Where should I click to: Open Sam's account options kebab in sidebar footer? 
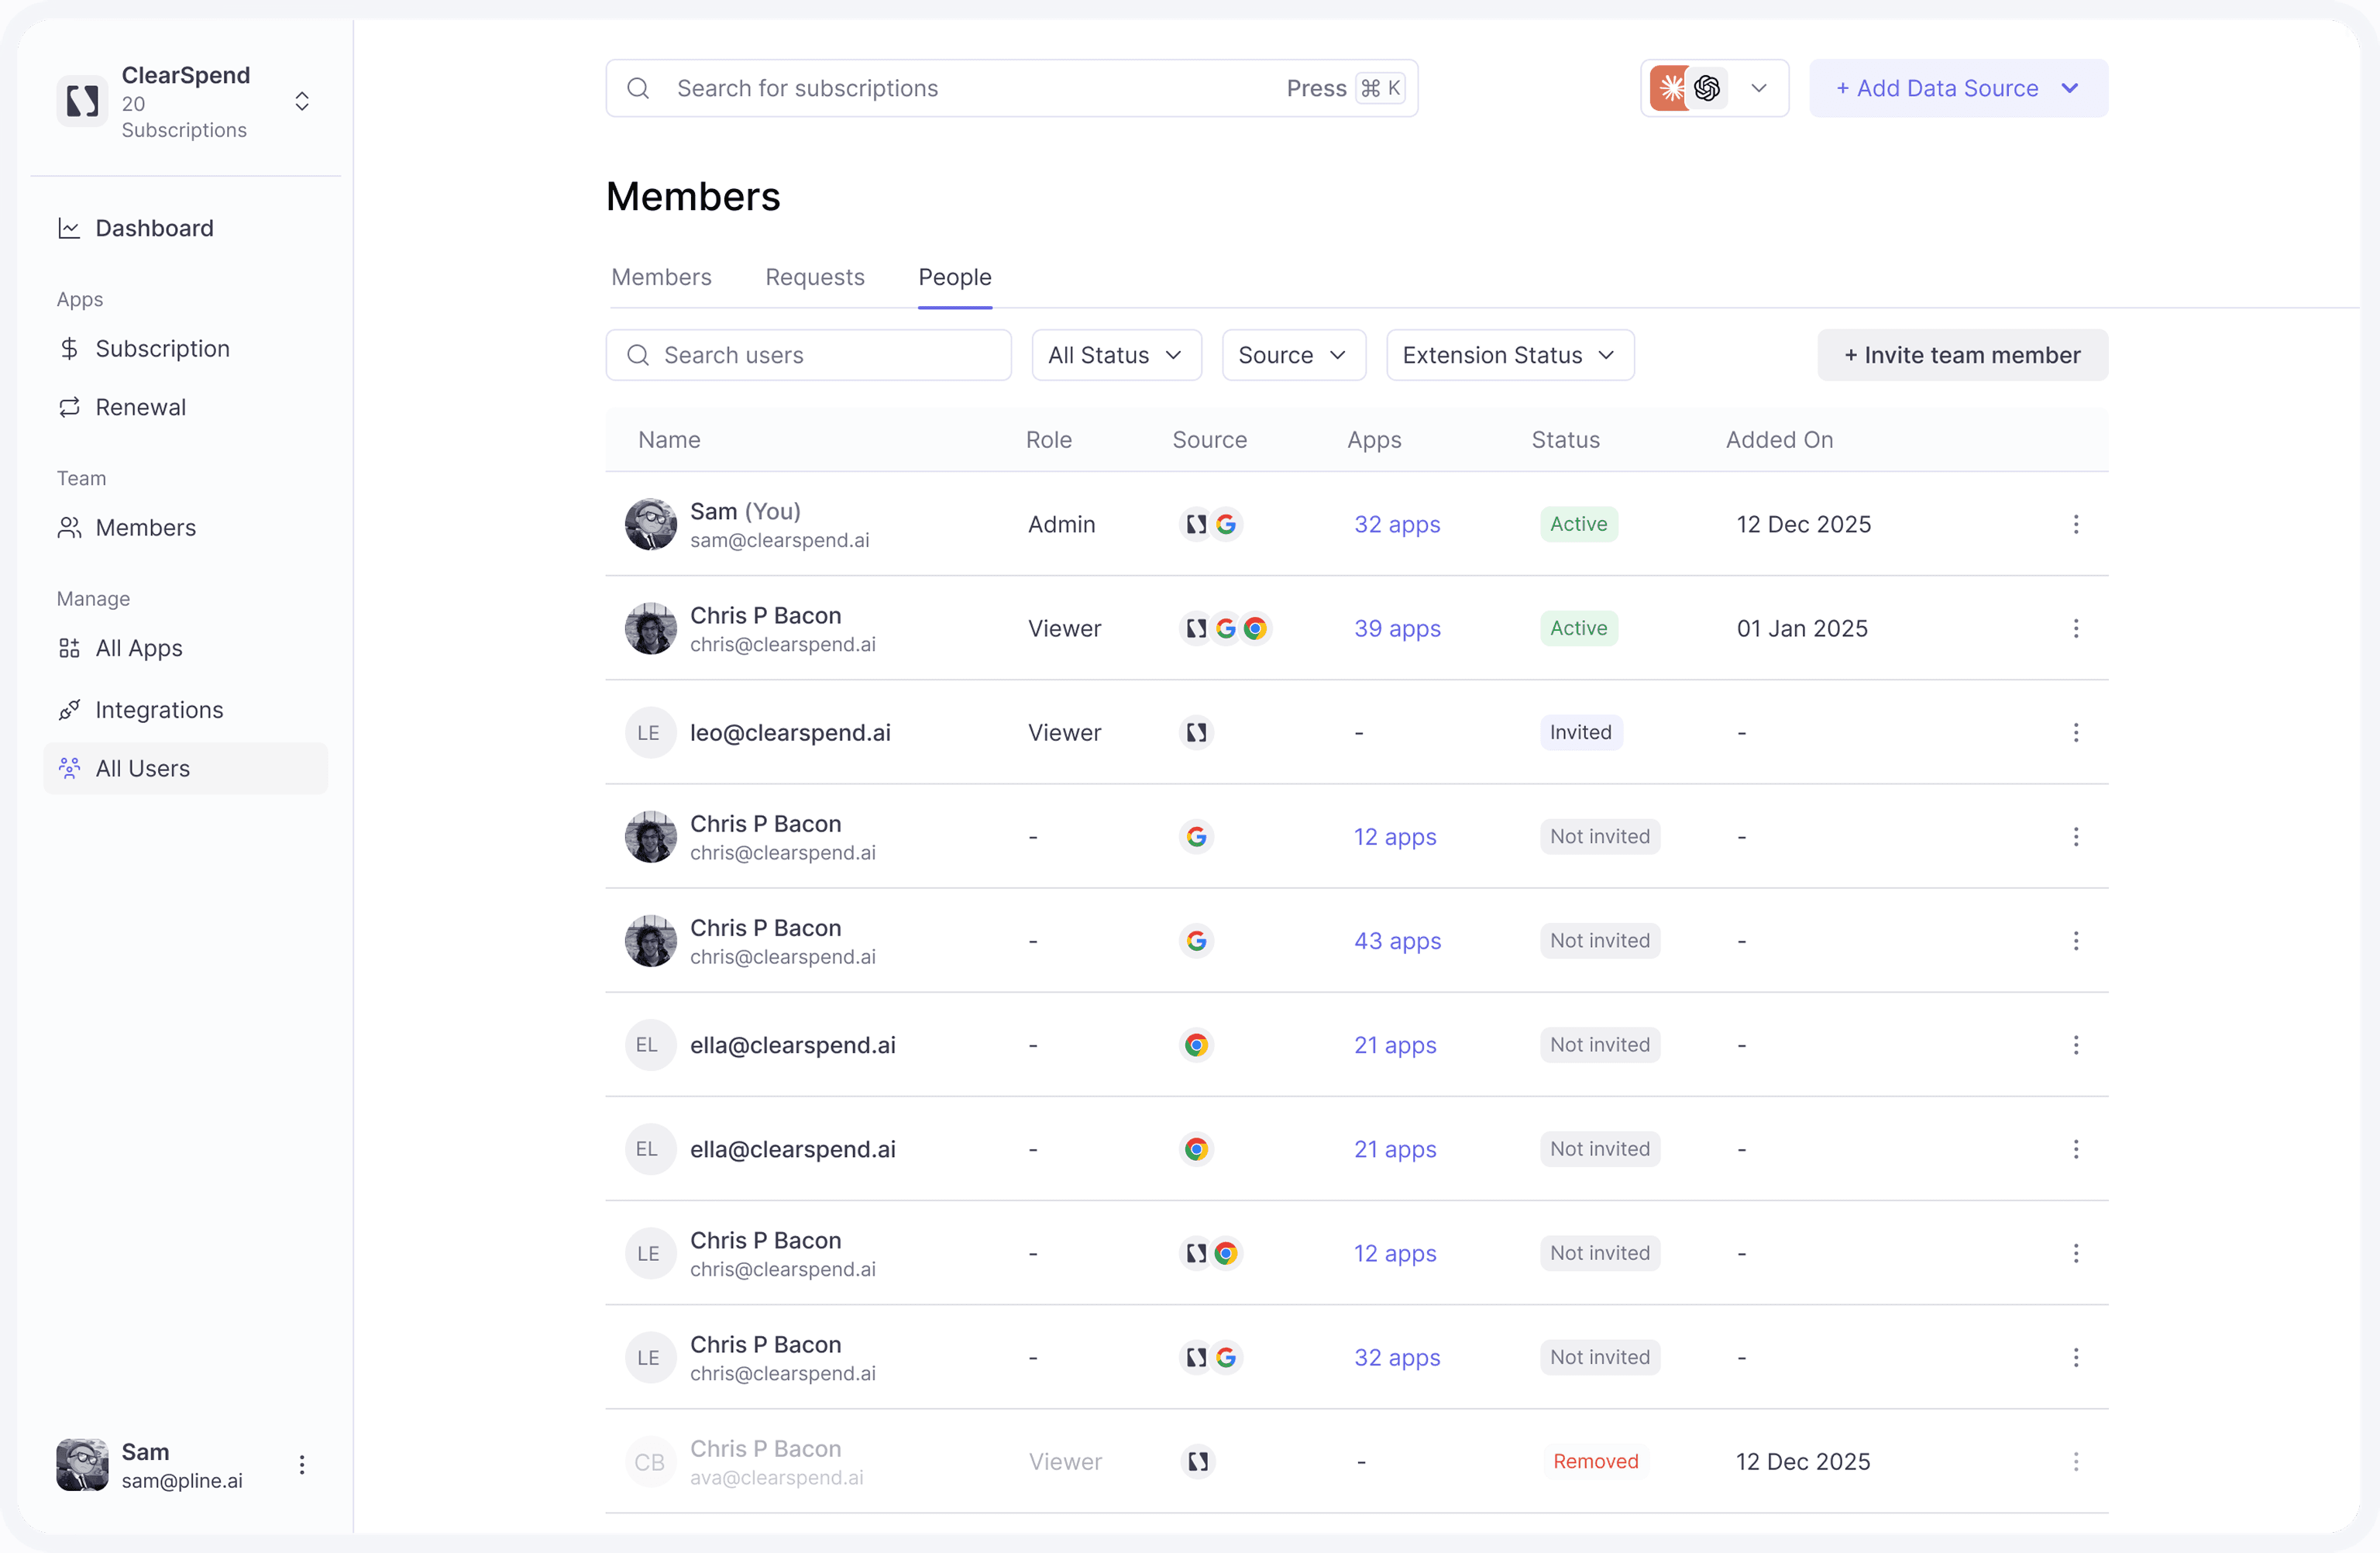click(x=302, y=1465)
